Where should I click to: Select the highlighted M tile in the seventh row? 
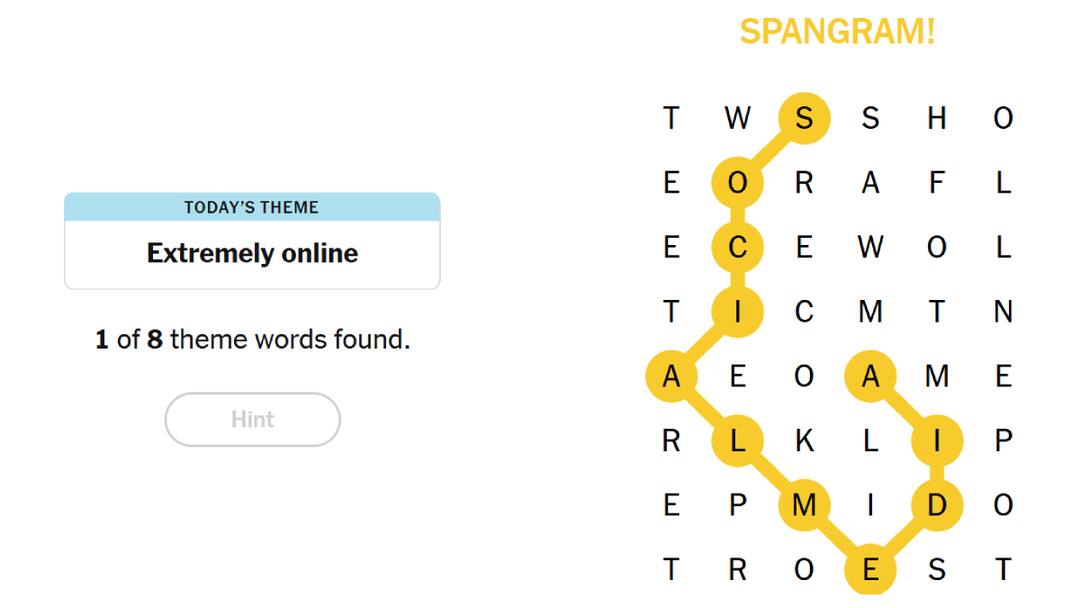pos(805,504)
